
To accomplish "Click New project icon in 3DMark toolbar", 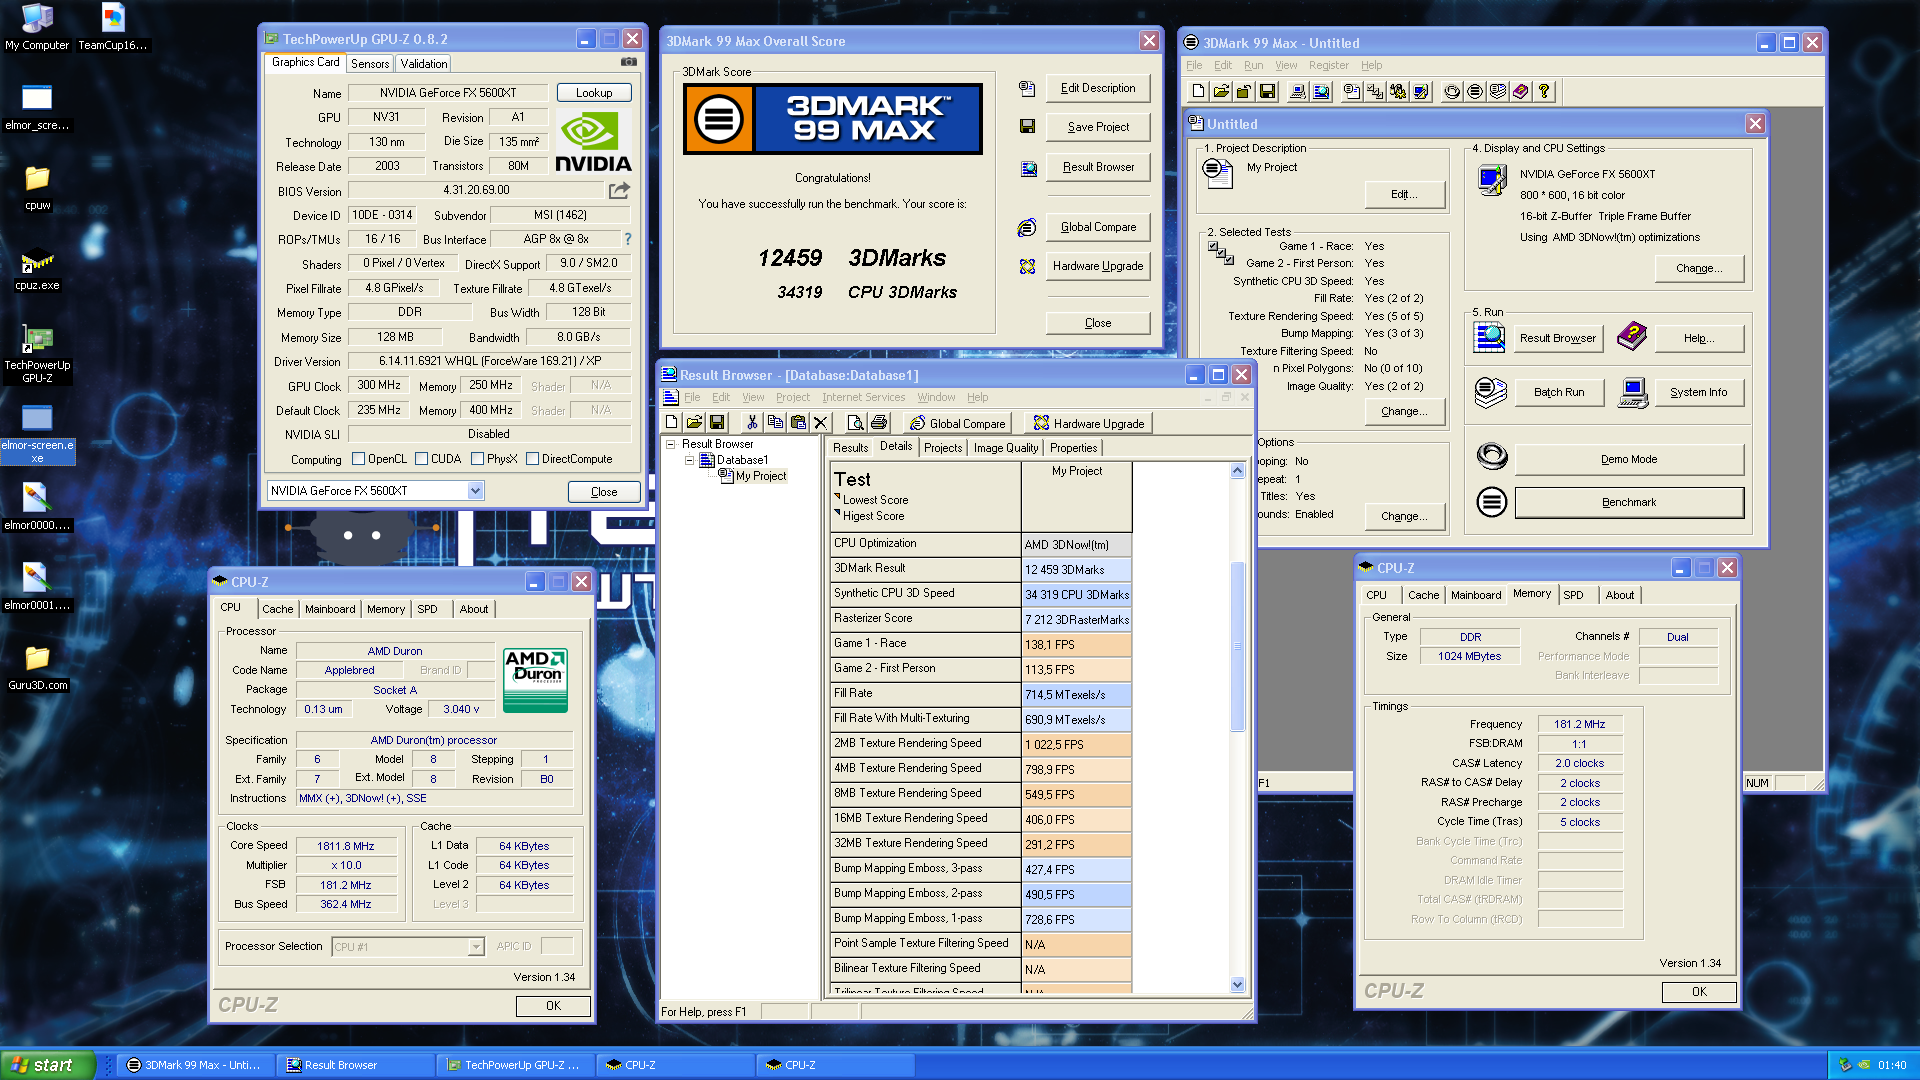I will [x=1198, y=92].
